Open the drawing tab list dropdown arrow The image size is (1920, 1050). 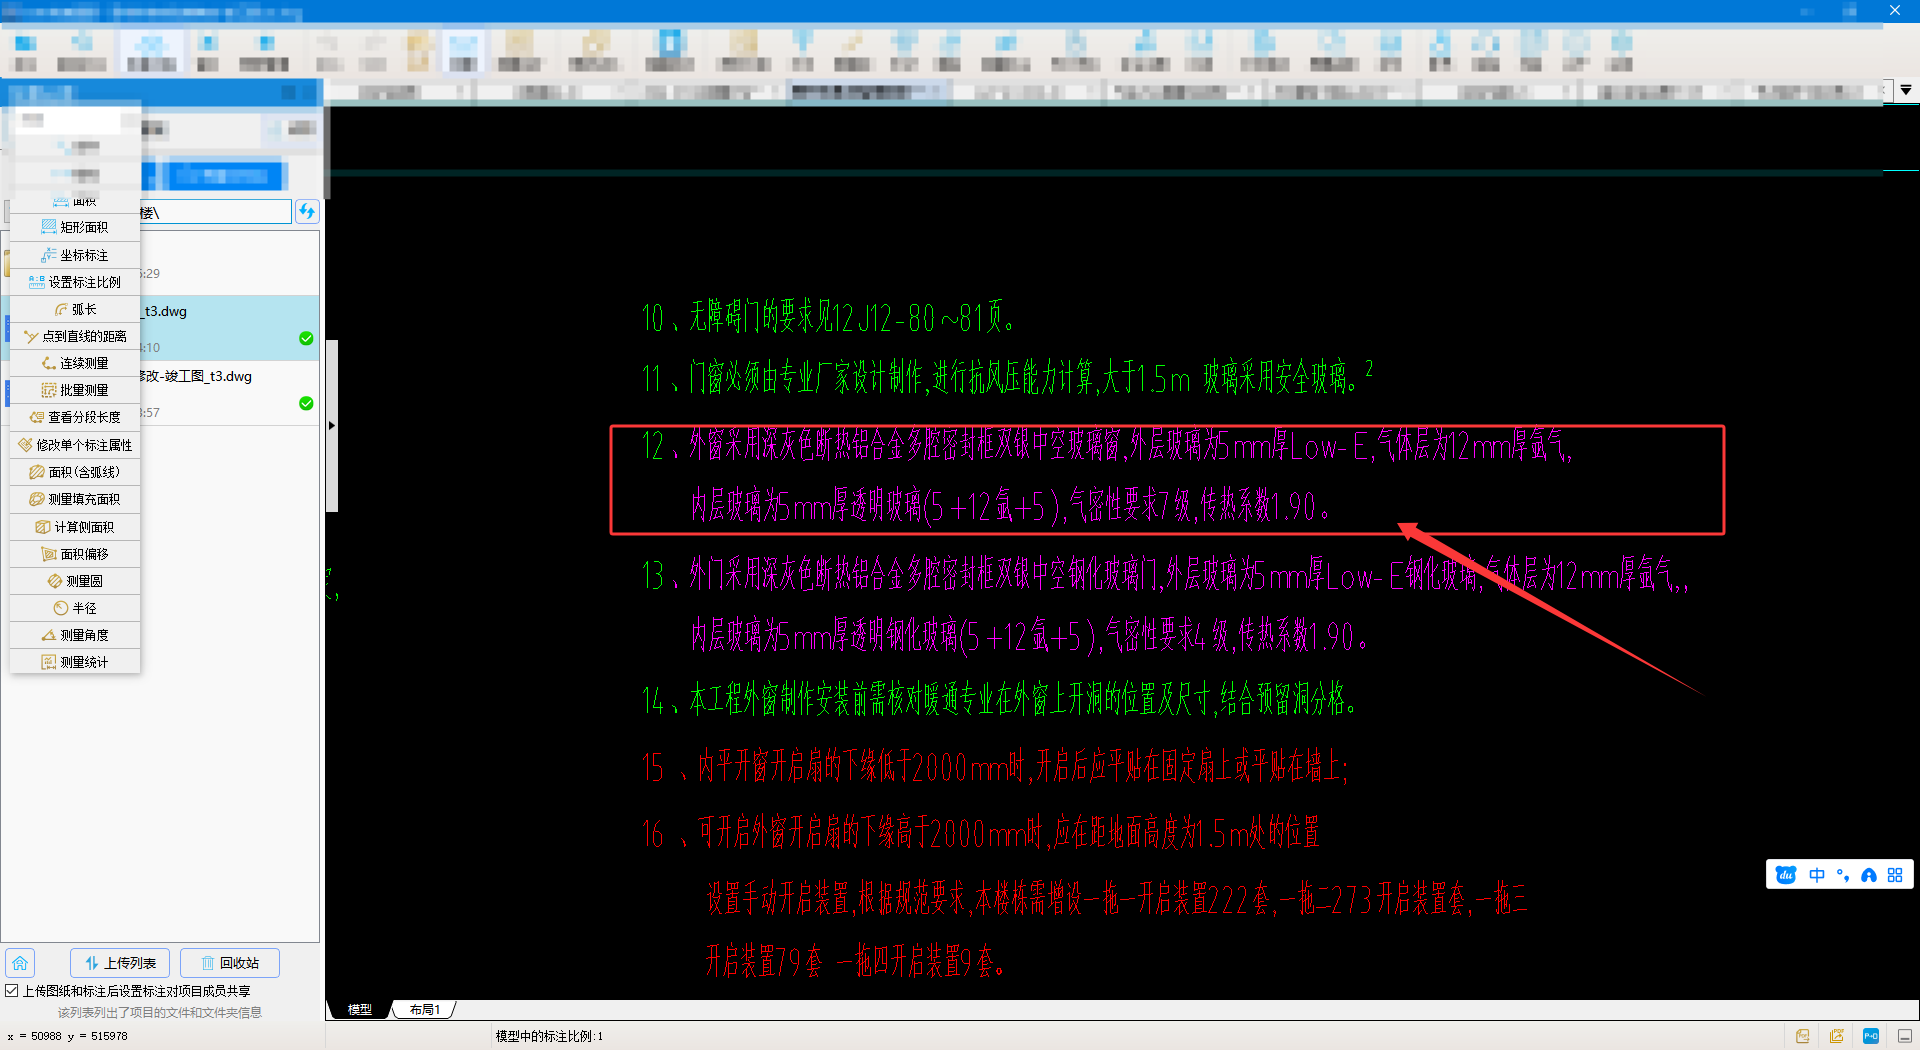click(x=1906, y=90)
